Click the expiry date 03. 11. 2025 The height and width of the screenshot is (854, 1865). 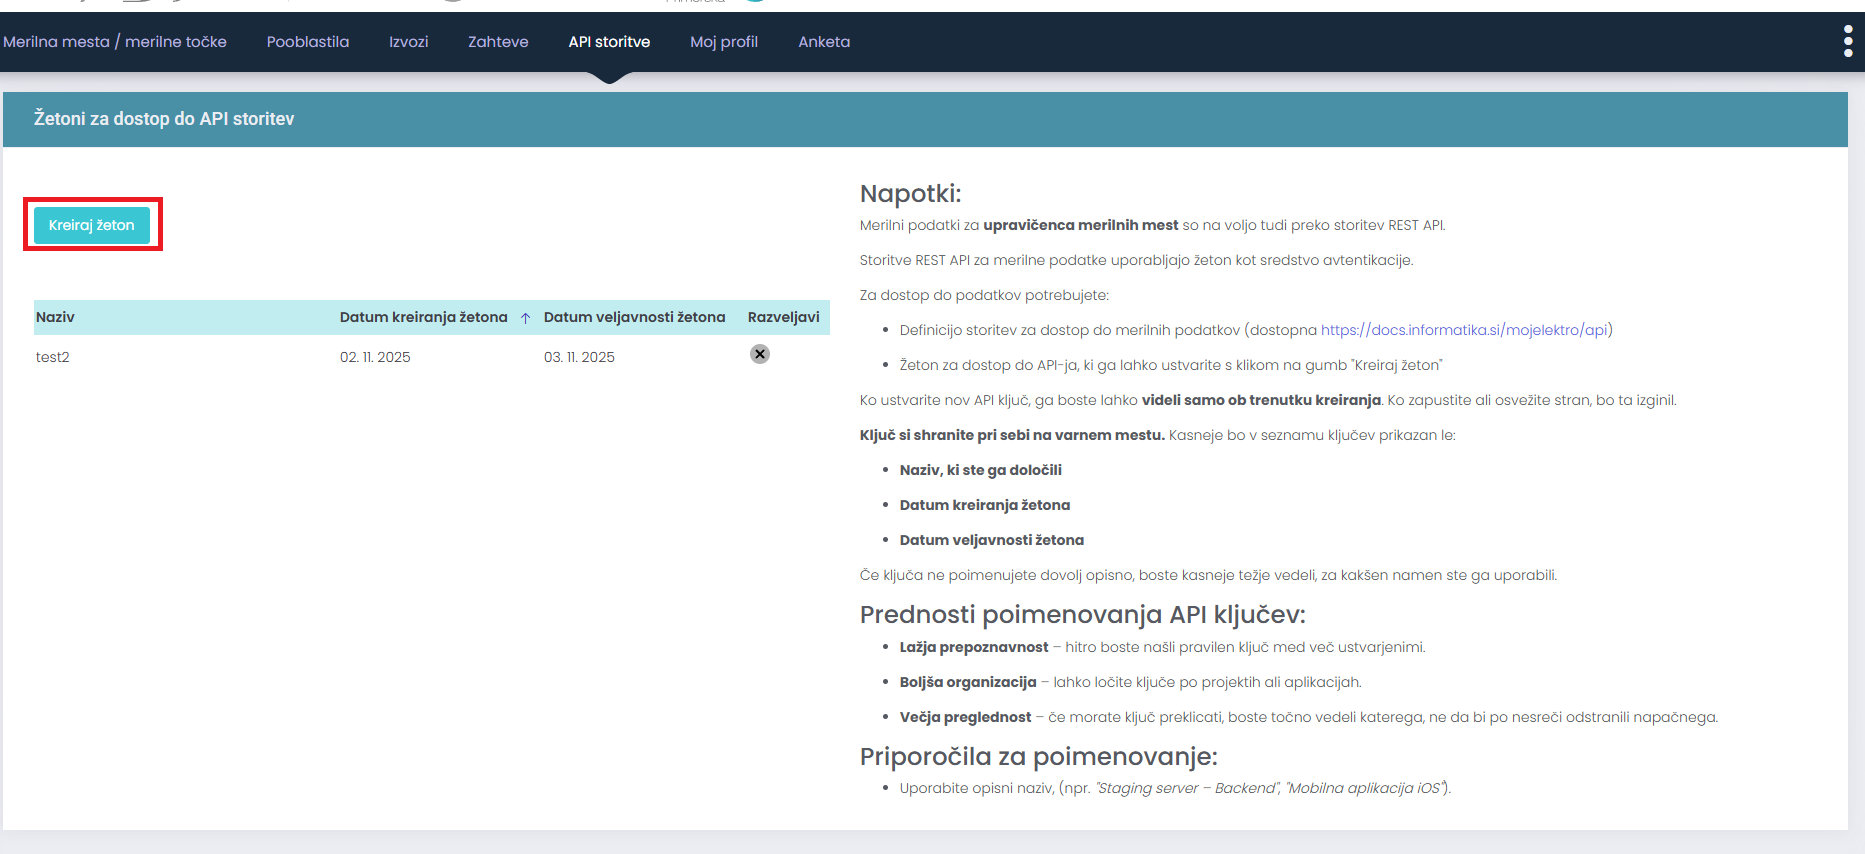tap(579, 357)
